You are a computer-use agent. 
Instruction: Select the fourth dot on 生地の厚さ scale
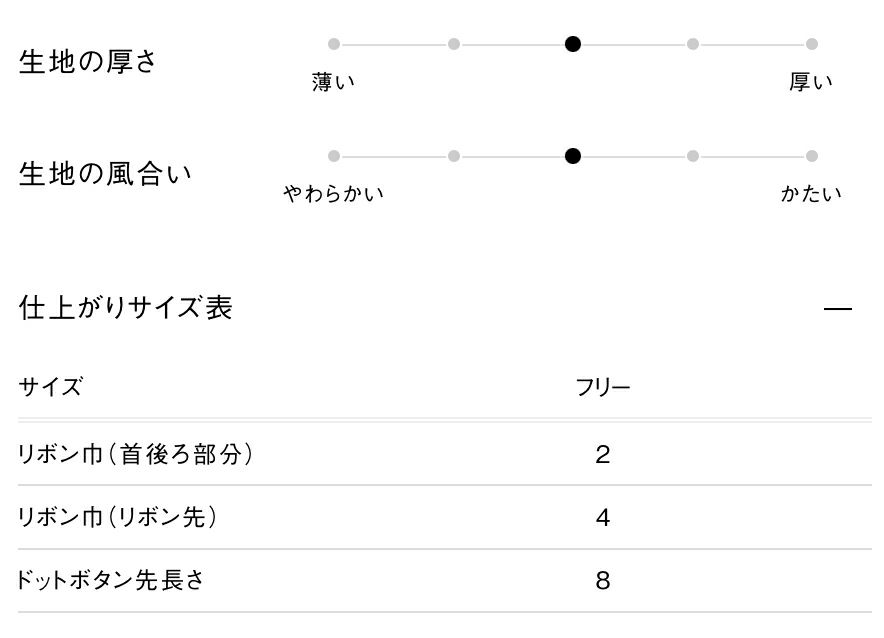pyautogui.click(x=693, y=44)
